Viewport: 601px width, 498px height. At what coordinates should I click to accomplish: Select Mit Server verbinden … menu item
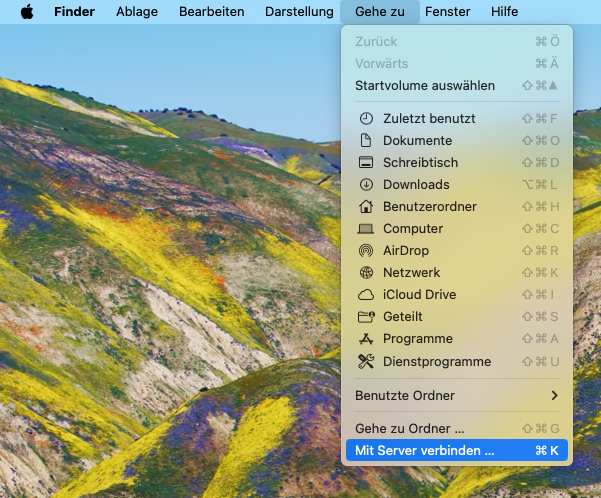pos(425,451)
